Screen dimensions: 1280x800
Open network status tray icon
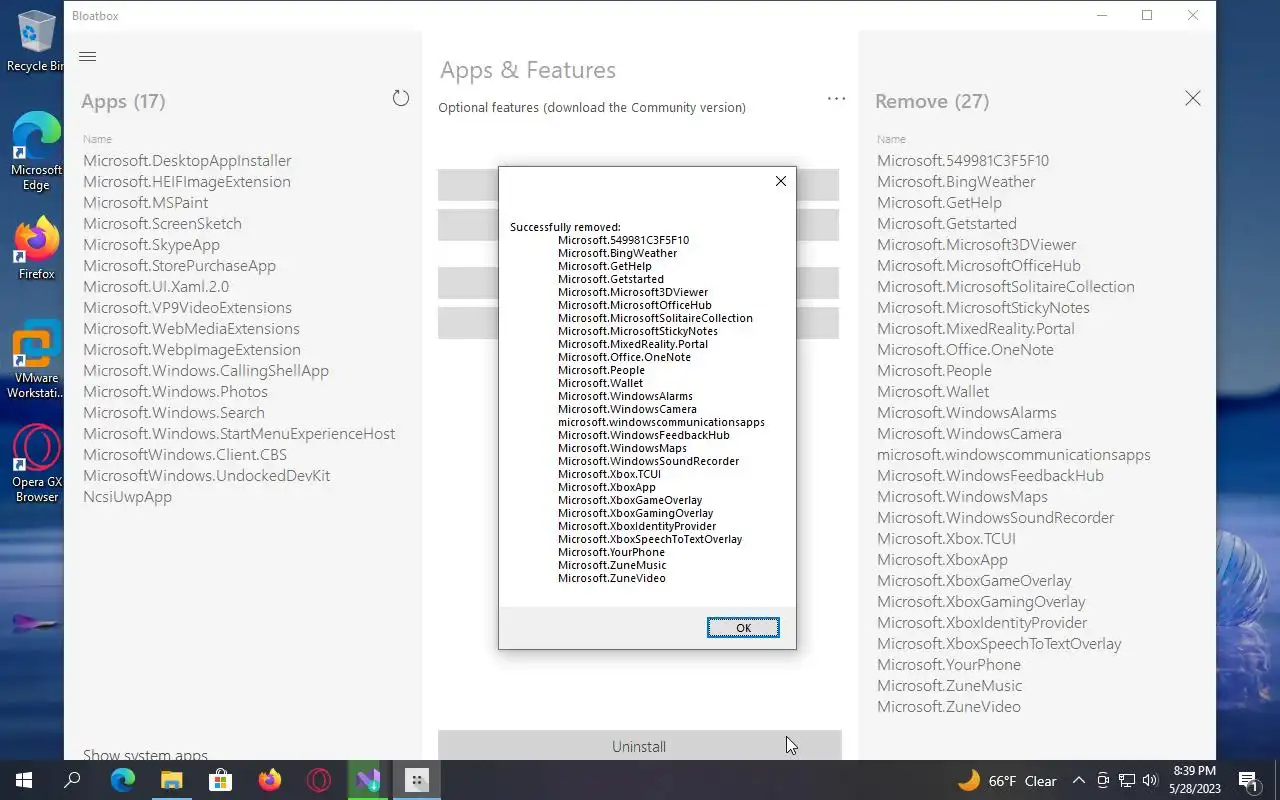coord(1126,781)
